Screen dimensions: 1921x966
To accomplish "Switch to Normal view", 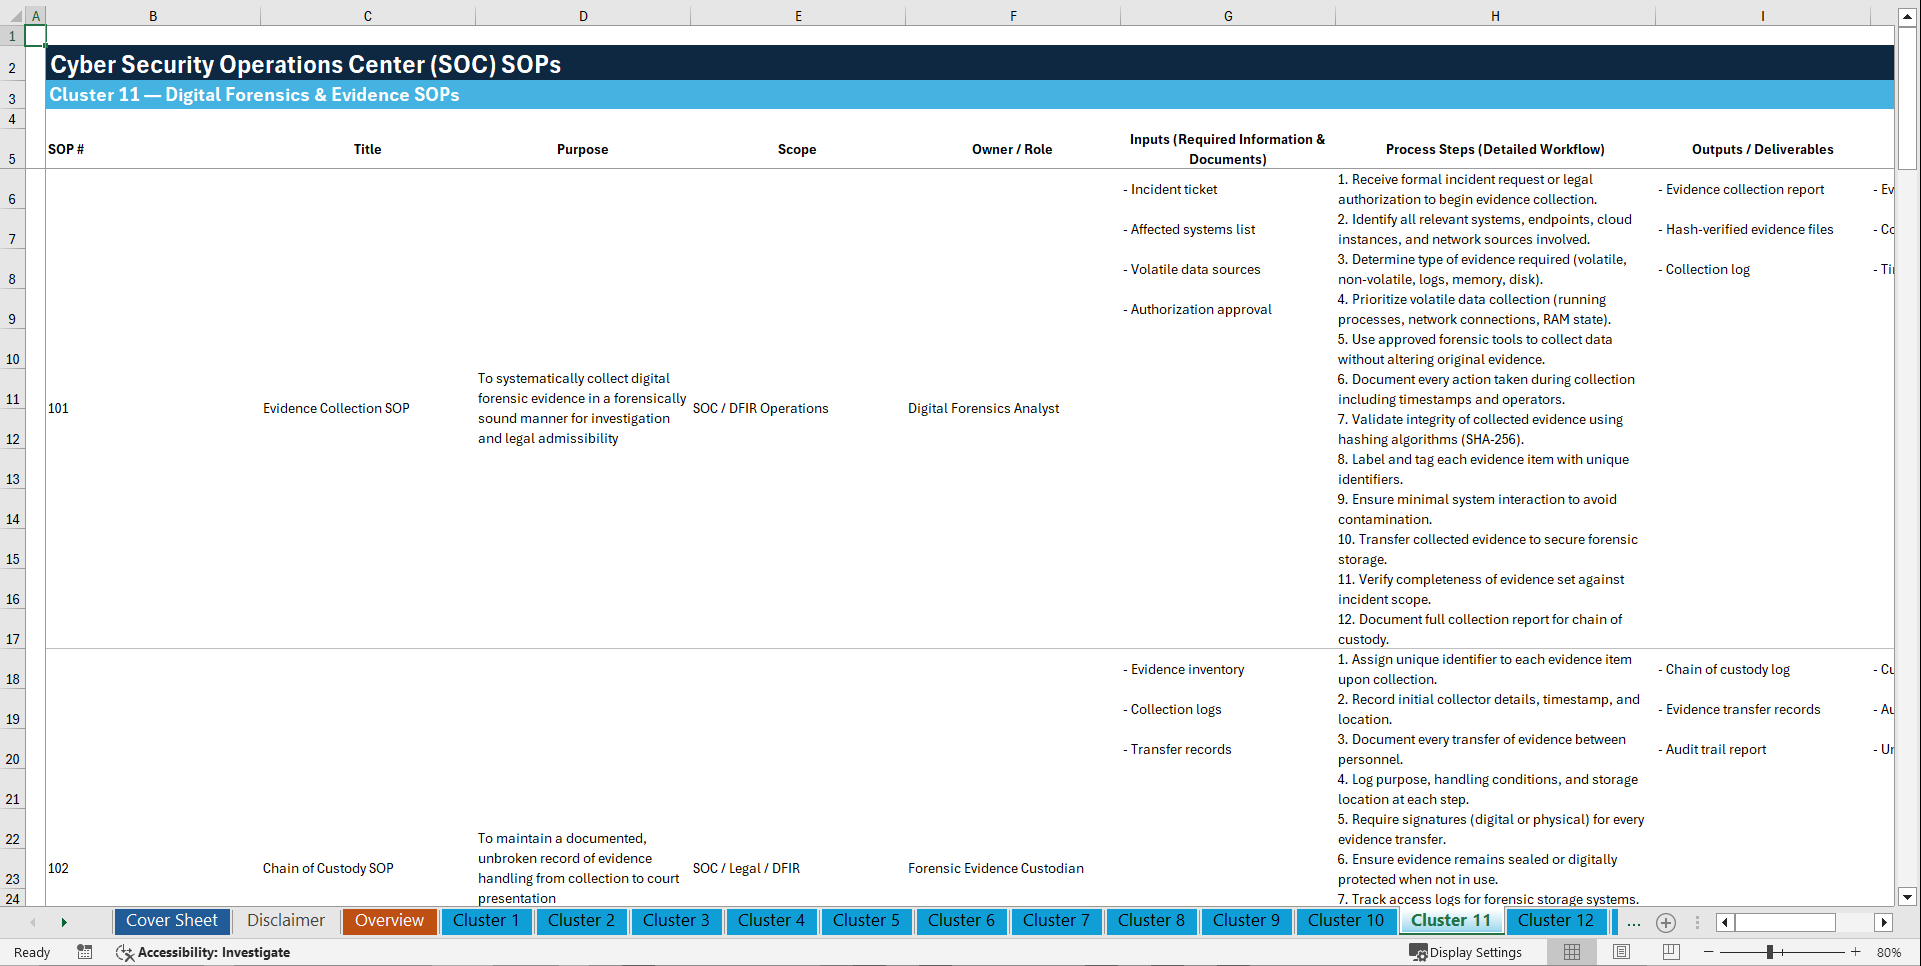I will point(1572,952).
